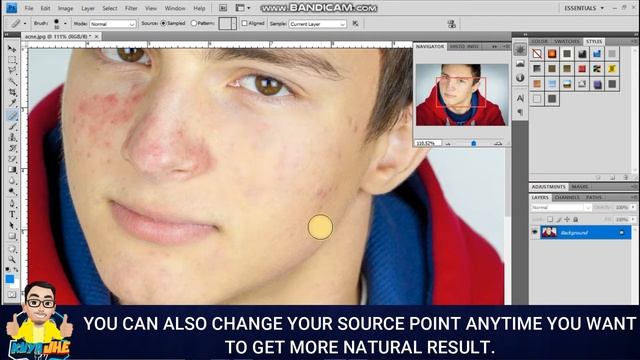Toggle ignore adjustment layers icon beside Sample
This screenshot has width=640, height=360.
point(356,24)
